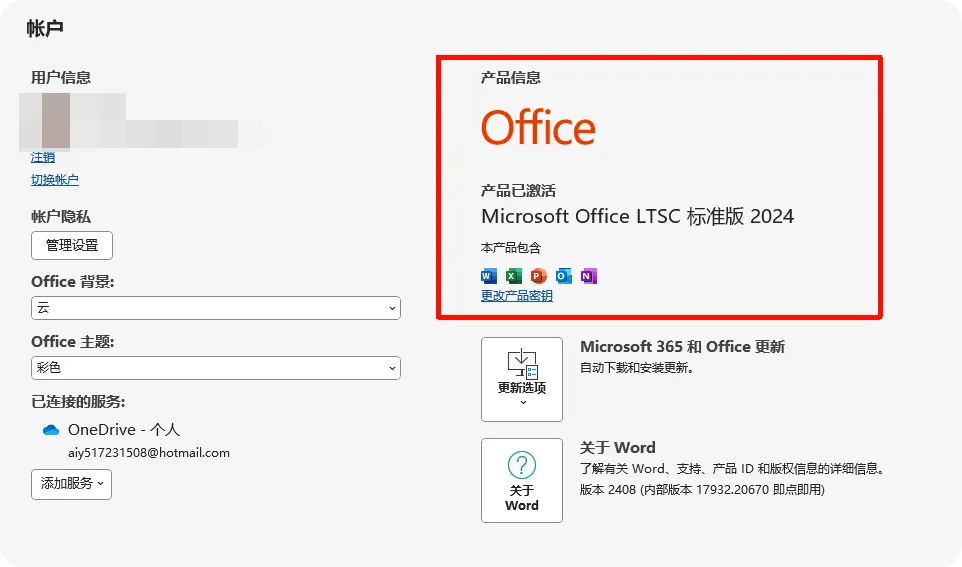This screenshot has width=962, height=567.
Task: Click the PowerPoint app icon
Action: [539, 276]
